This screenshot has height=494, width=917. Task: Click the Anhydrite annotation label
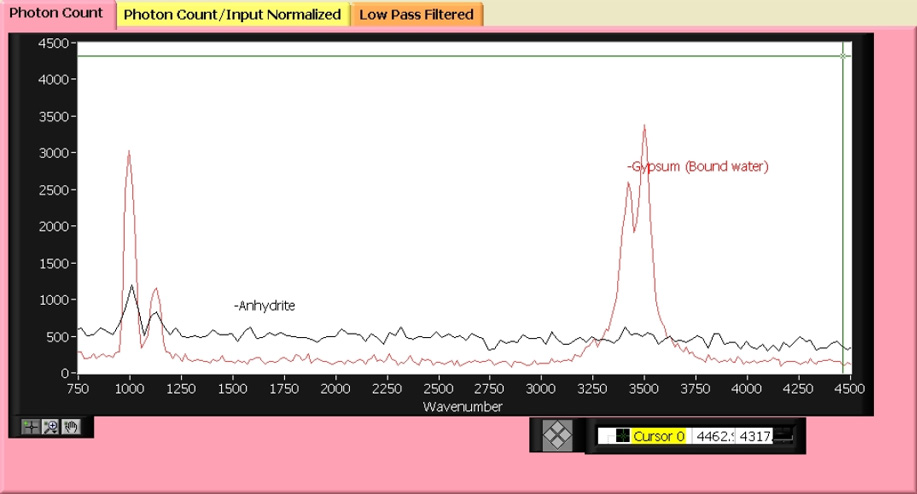[x=264, y=306]
